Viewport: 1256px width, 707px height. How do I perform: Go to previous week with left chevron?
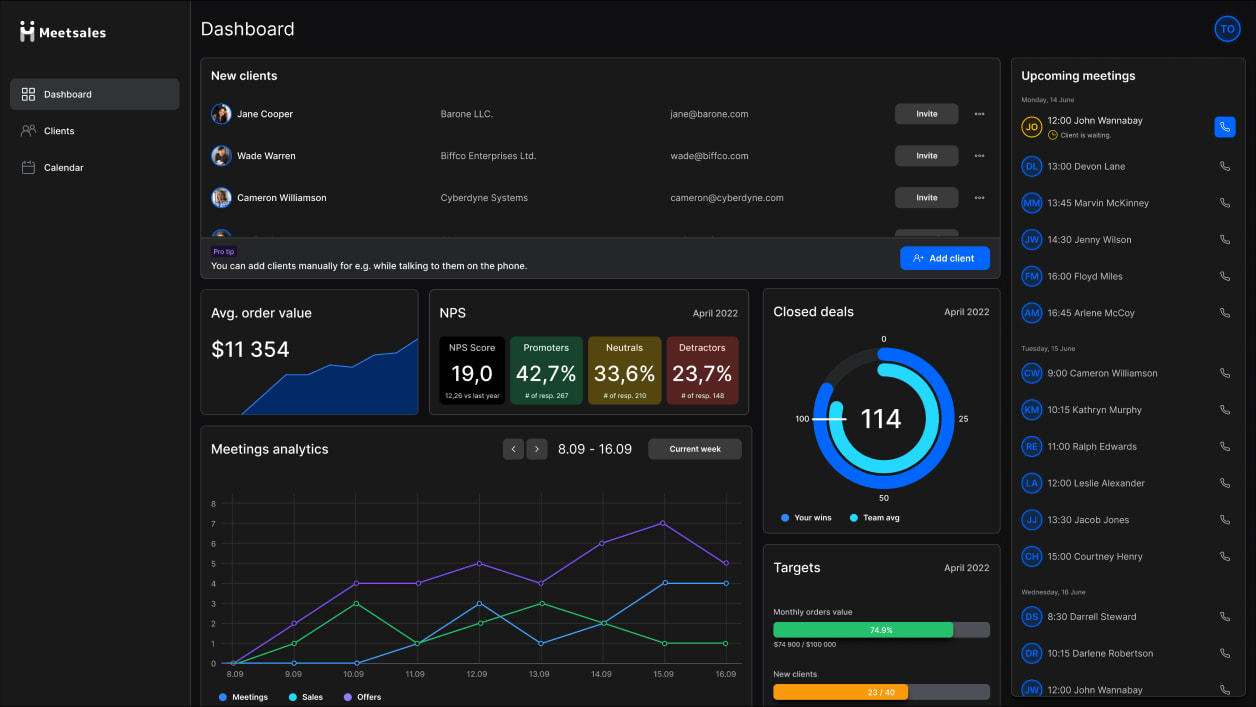[514, 449]
